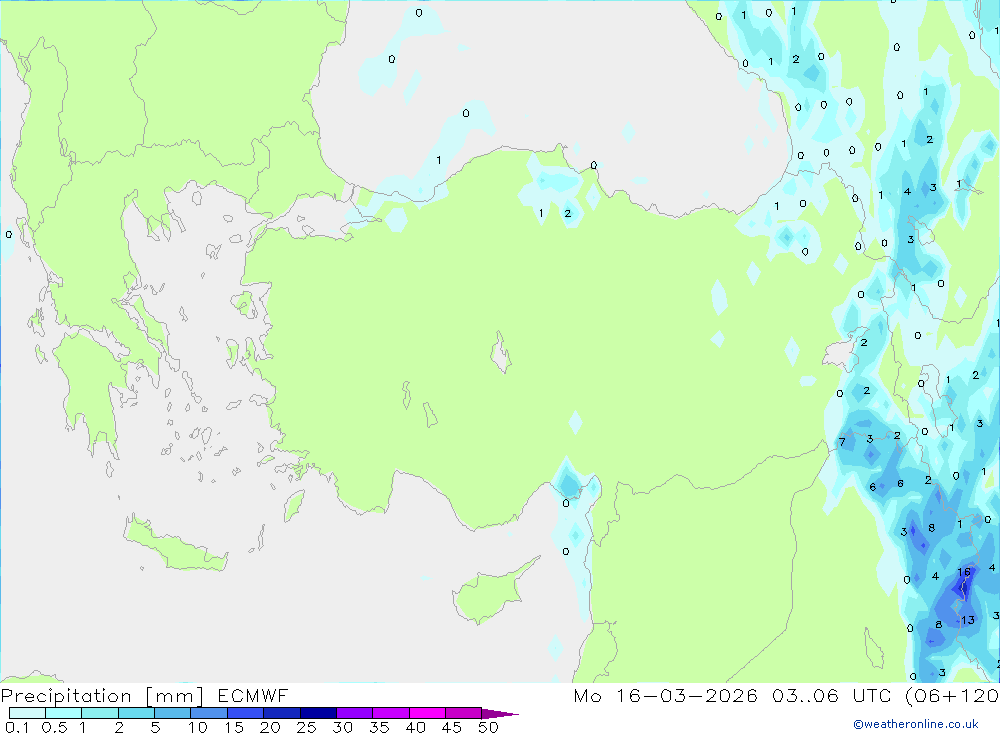Click the "(06+120" forecast offset text

[x=952, y=696]
